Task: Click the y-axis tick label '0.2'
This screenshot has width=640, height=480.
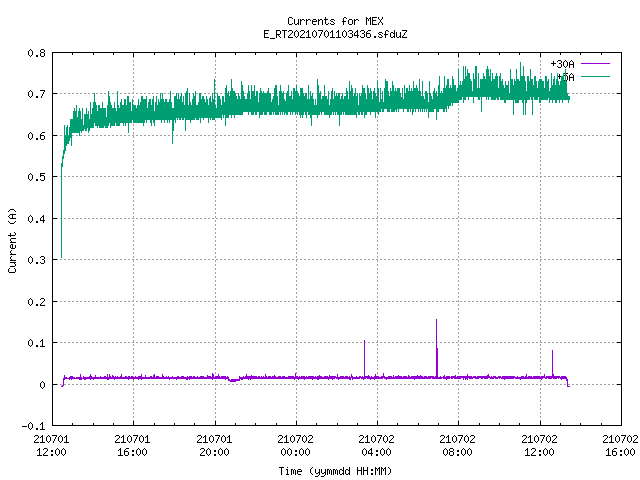Action: (36, 302)
